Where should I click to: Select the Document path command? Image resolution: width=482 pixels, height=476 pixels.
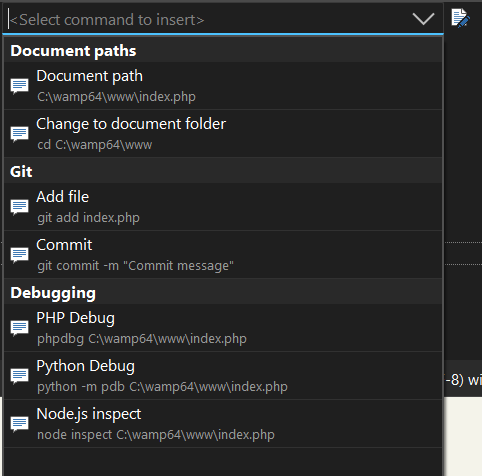click(223, 86)
